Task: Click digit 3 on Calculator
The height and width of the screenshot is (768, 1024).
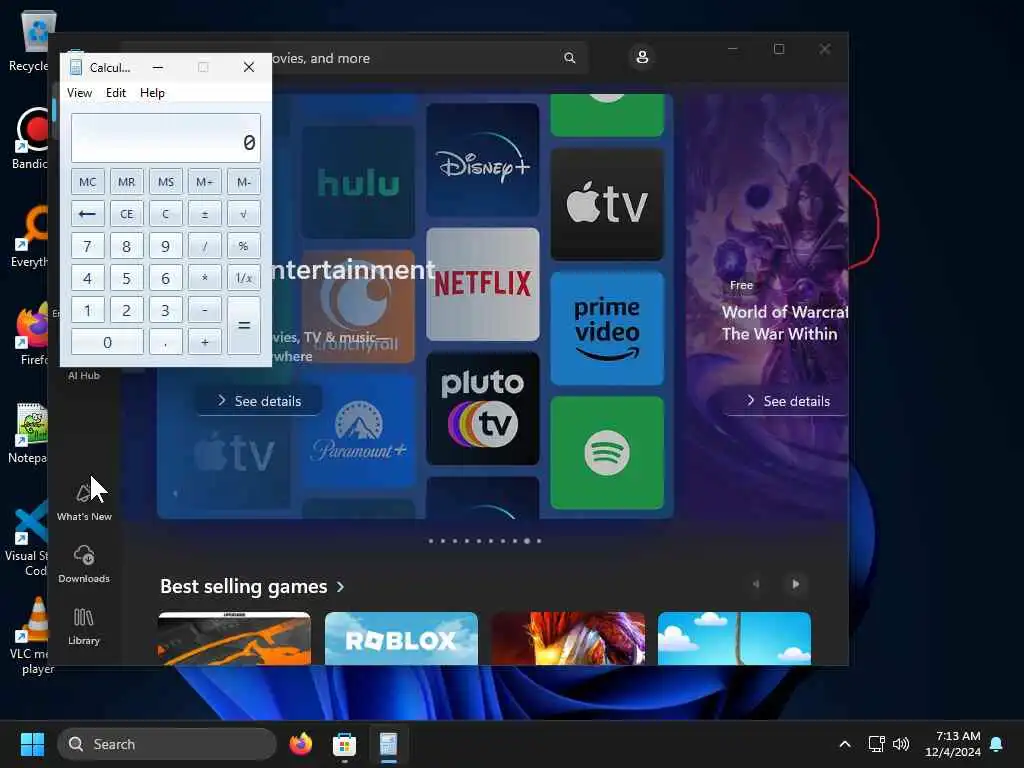Action: (x=166, y=310)
